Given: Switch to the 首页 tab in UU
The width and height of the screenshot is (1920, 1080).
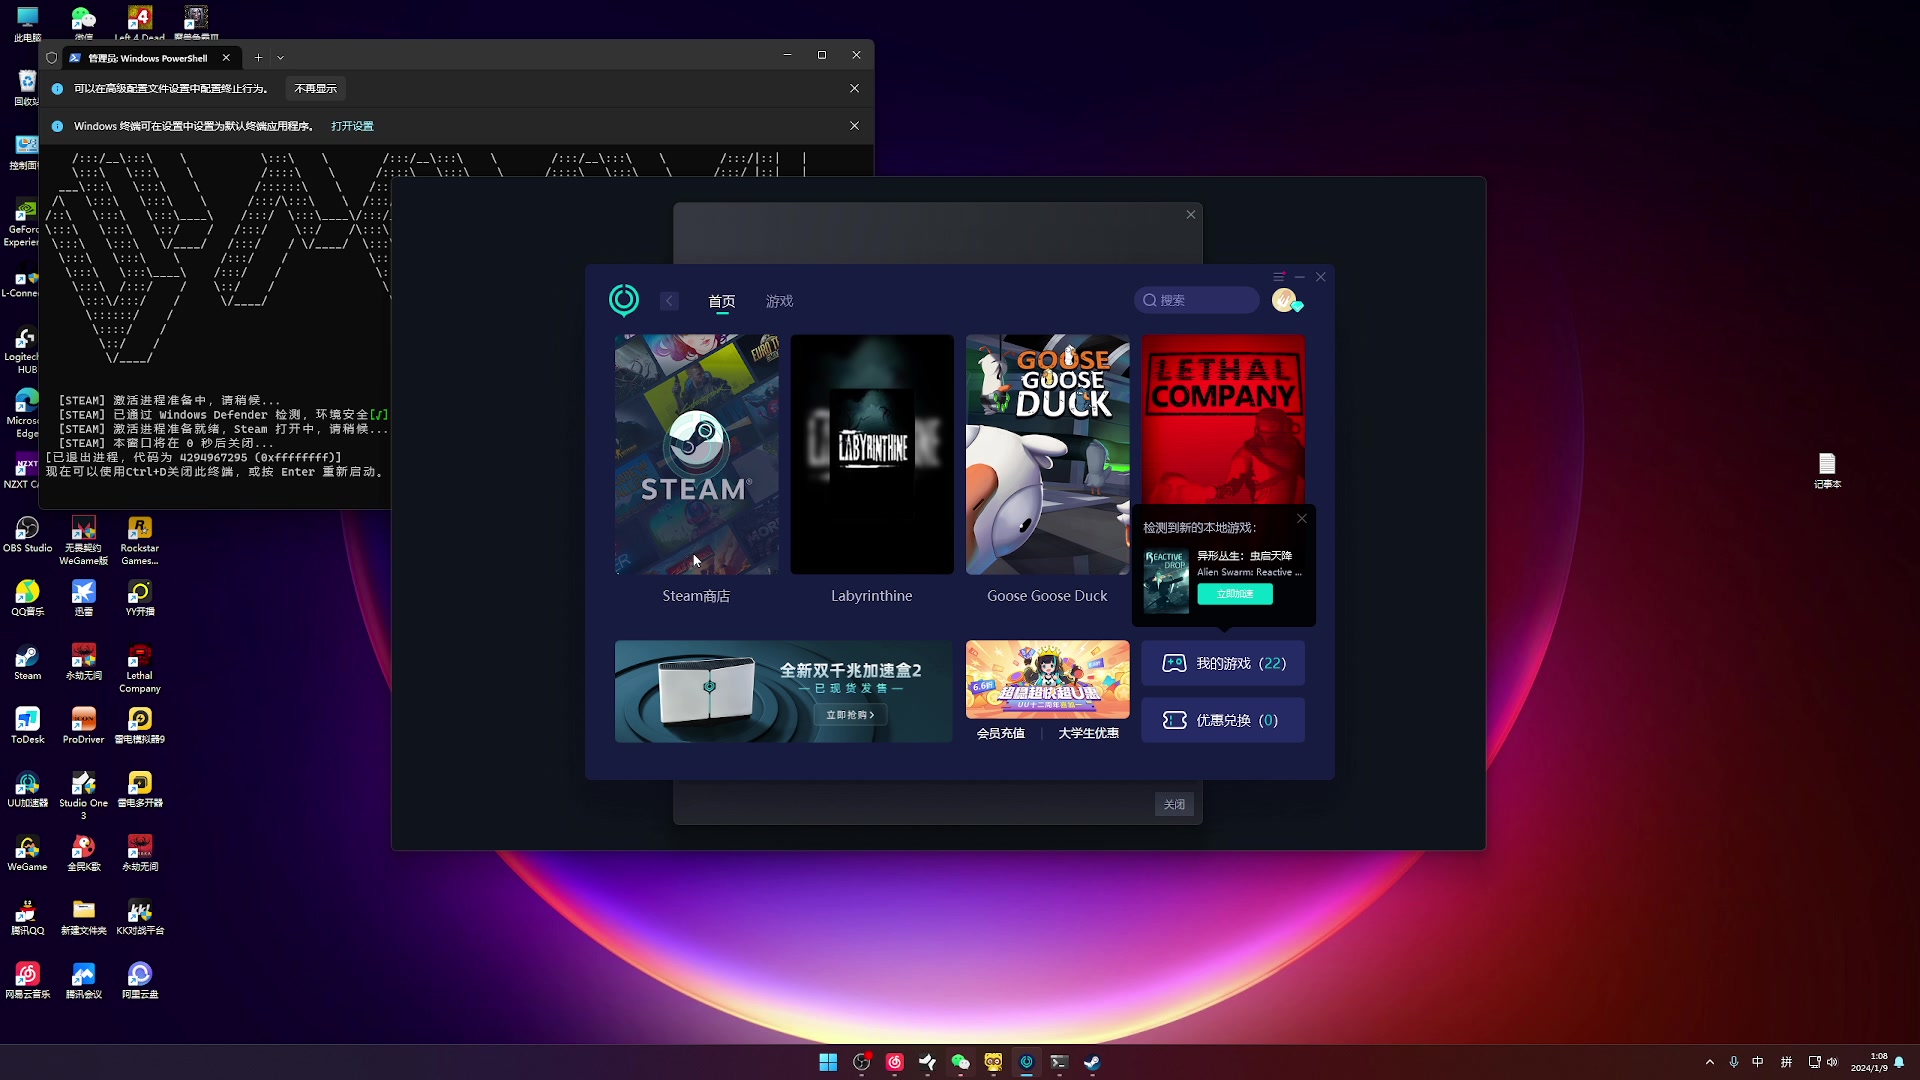Looking at the screenshot, I should [722, 301].
